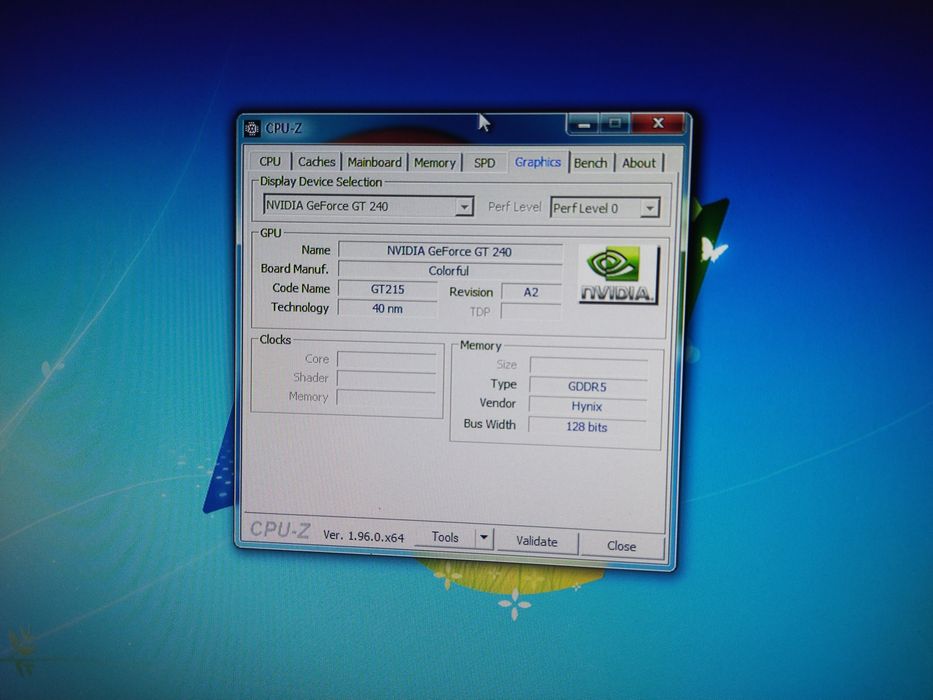Open the SPD tab
Viewport: 933px width, 700px height.
tap(484, 163)
